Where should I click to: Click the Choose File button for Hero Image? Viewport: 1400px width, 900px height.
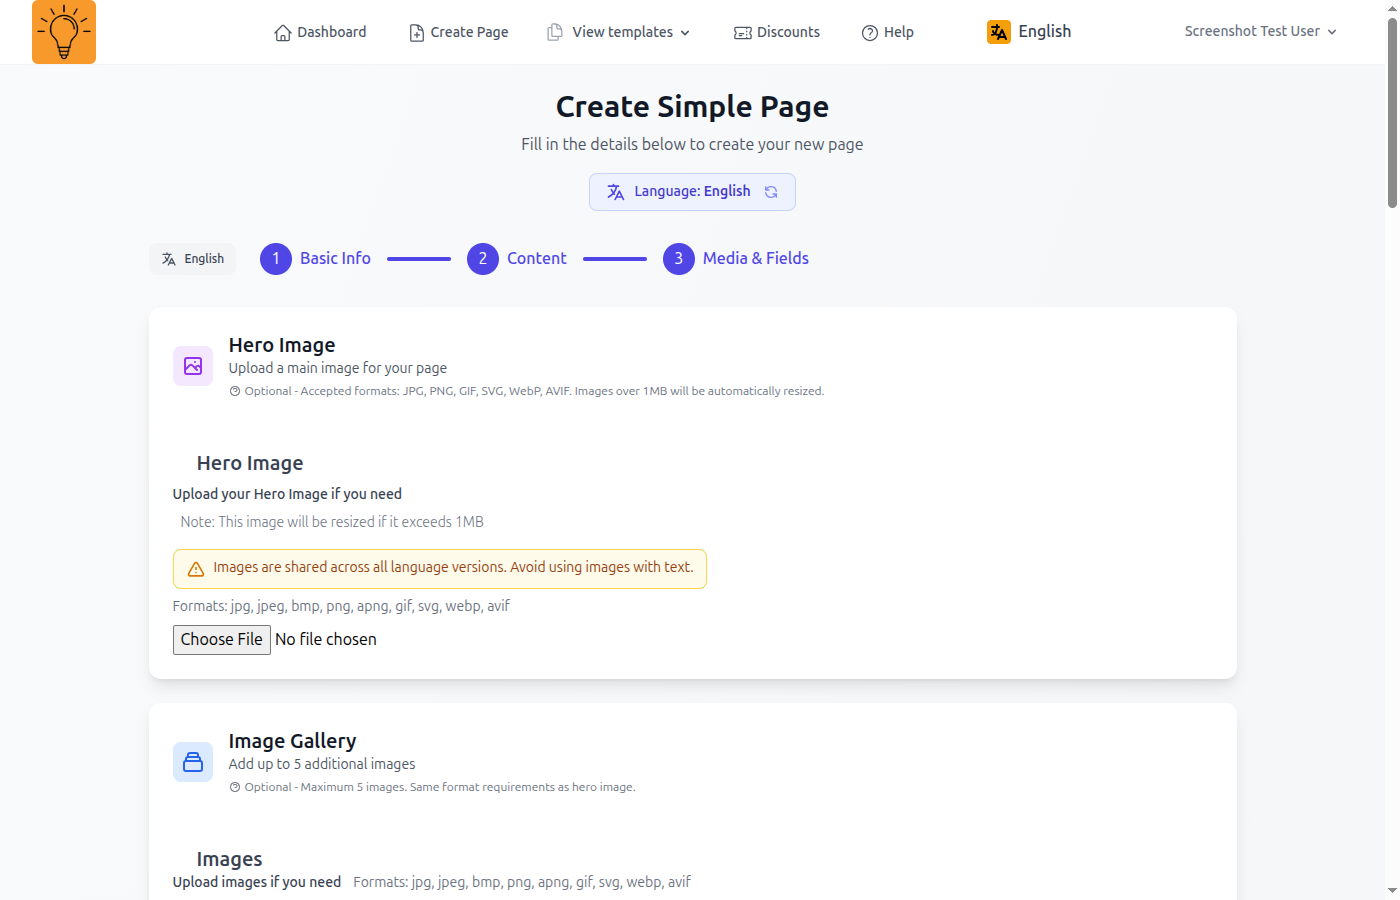[222, 640]
